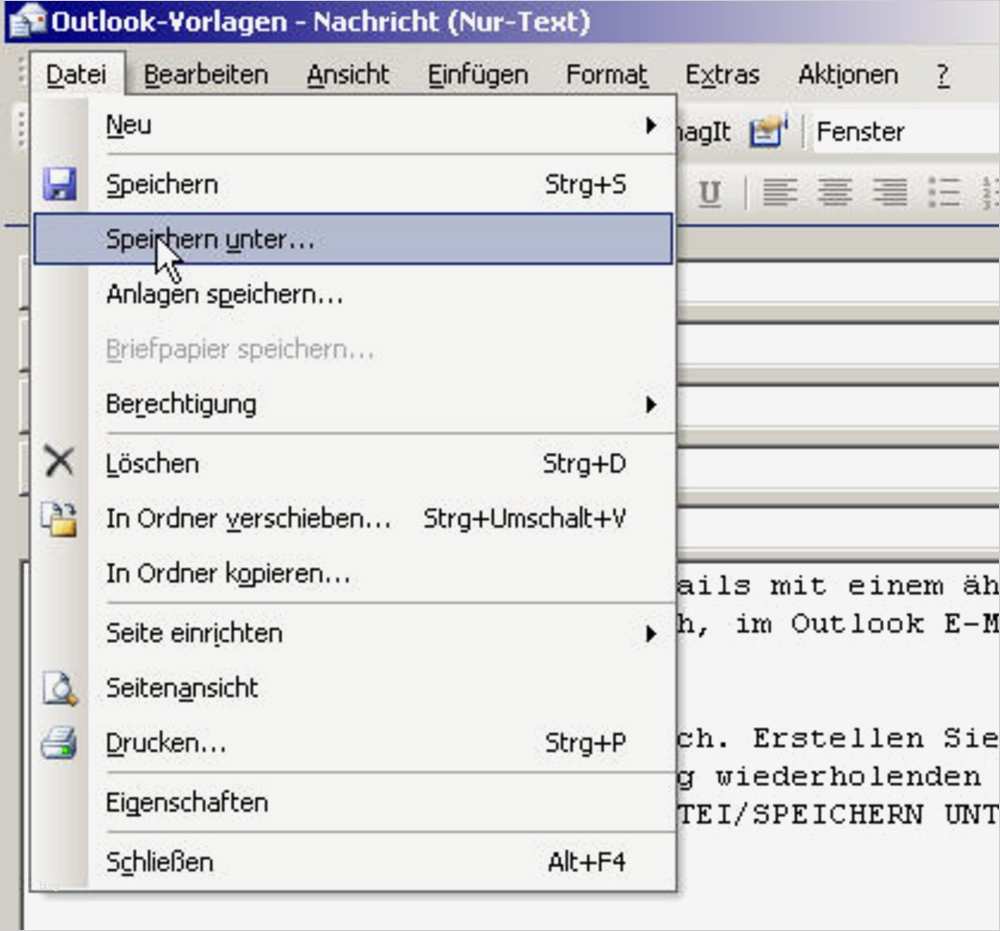Click the folder icon next to In Ordner verschieben
Screen dimensions: 1000x931
tap(60, 516)
